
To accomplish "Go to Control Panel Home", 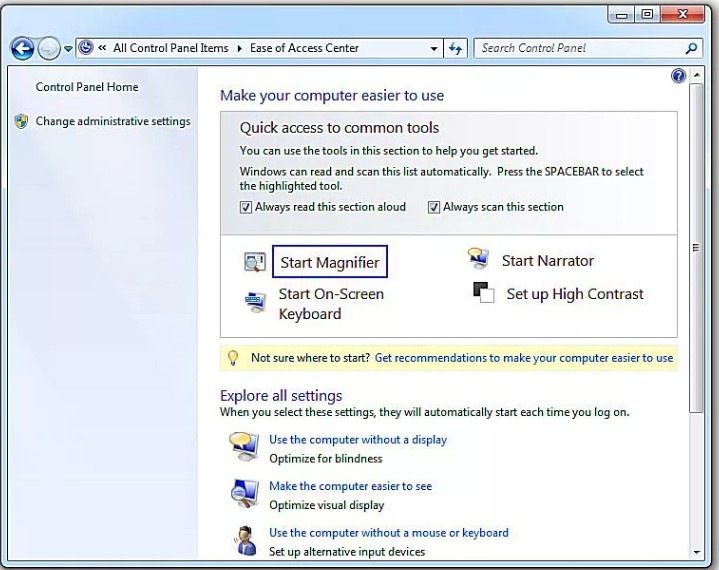I will 87,87.
